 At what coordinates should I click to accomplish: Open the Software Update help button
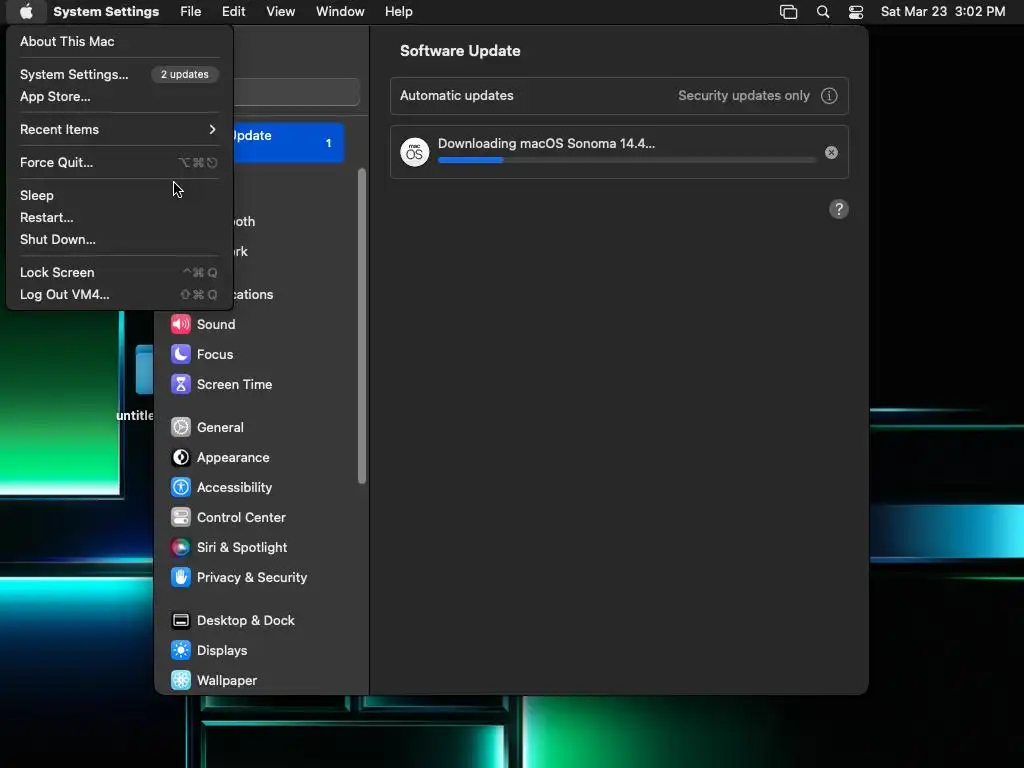[839, 210]
